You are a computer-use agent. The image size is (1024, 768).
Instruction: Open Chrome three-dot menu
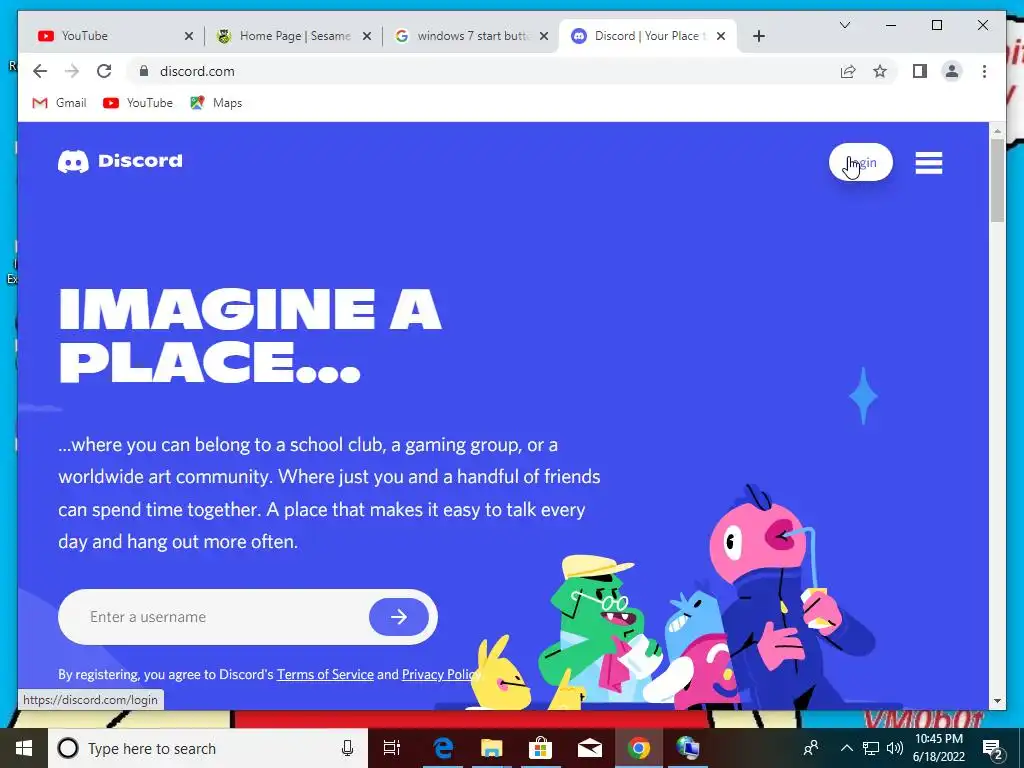point(984,71)
